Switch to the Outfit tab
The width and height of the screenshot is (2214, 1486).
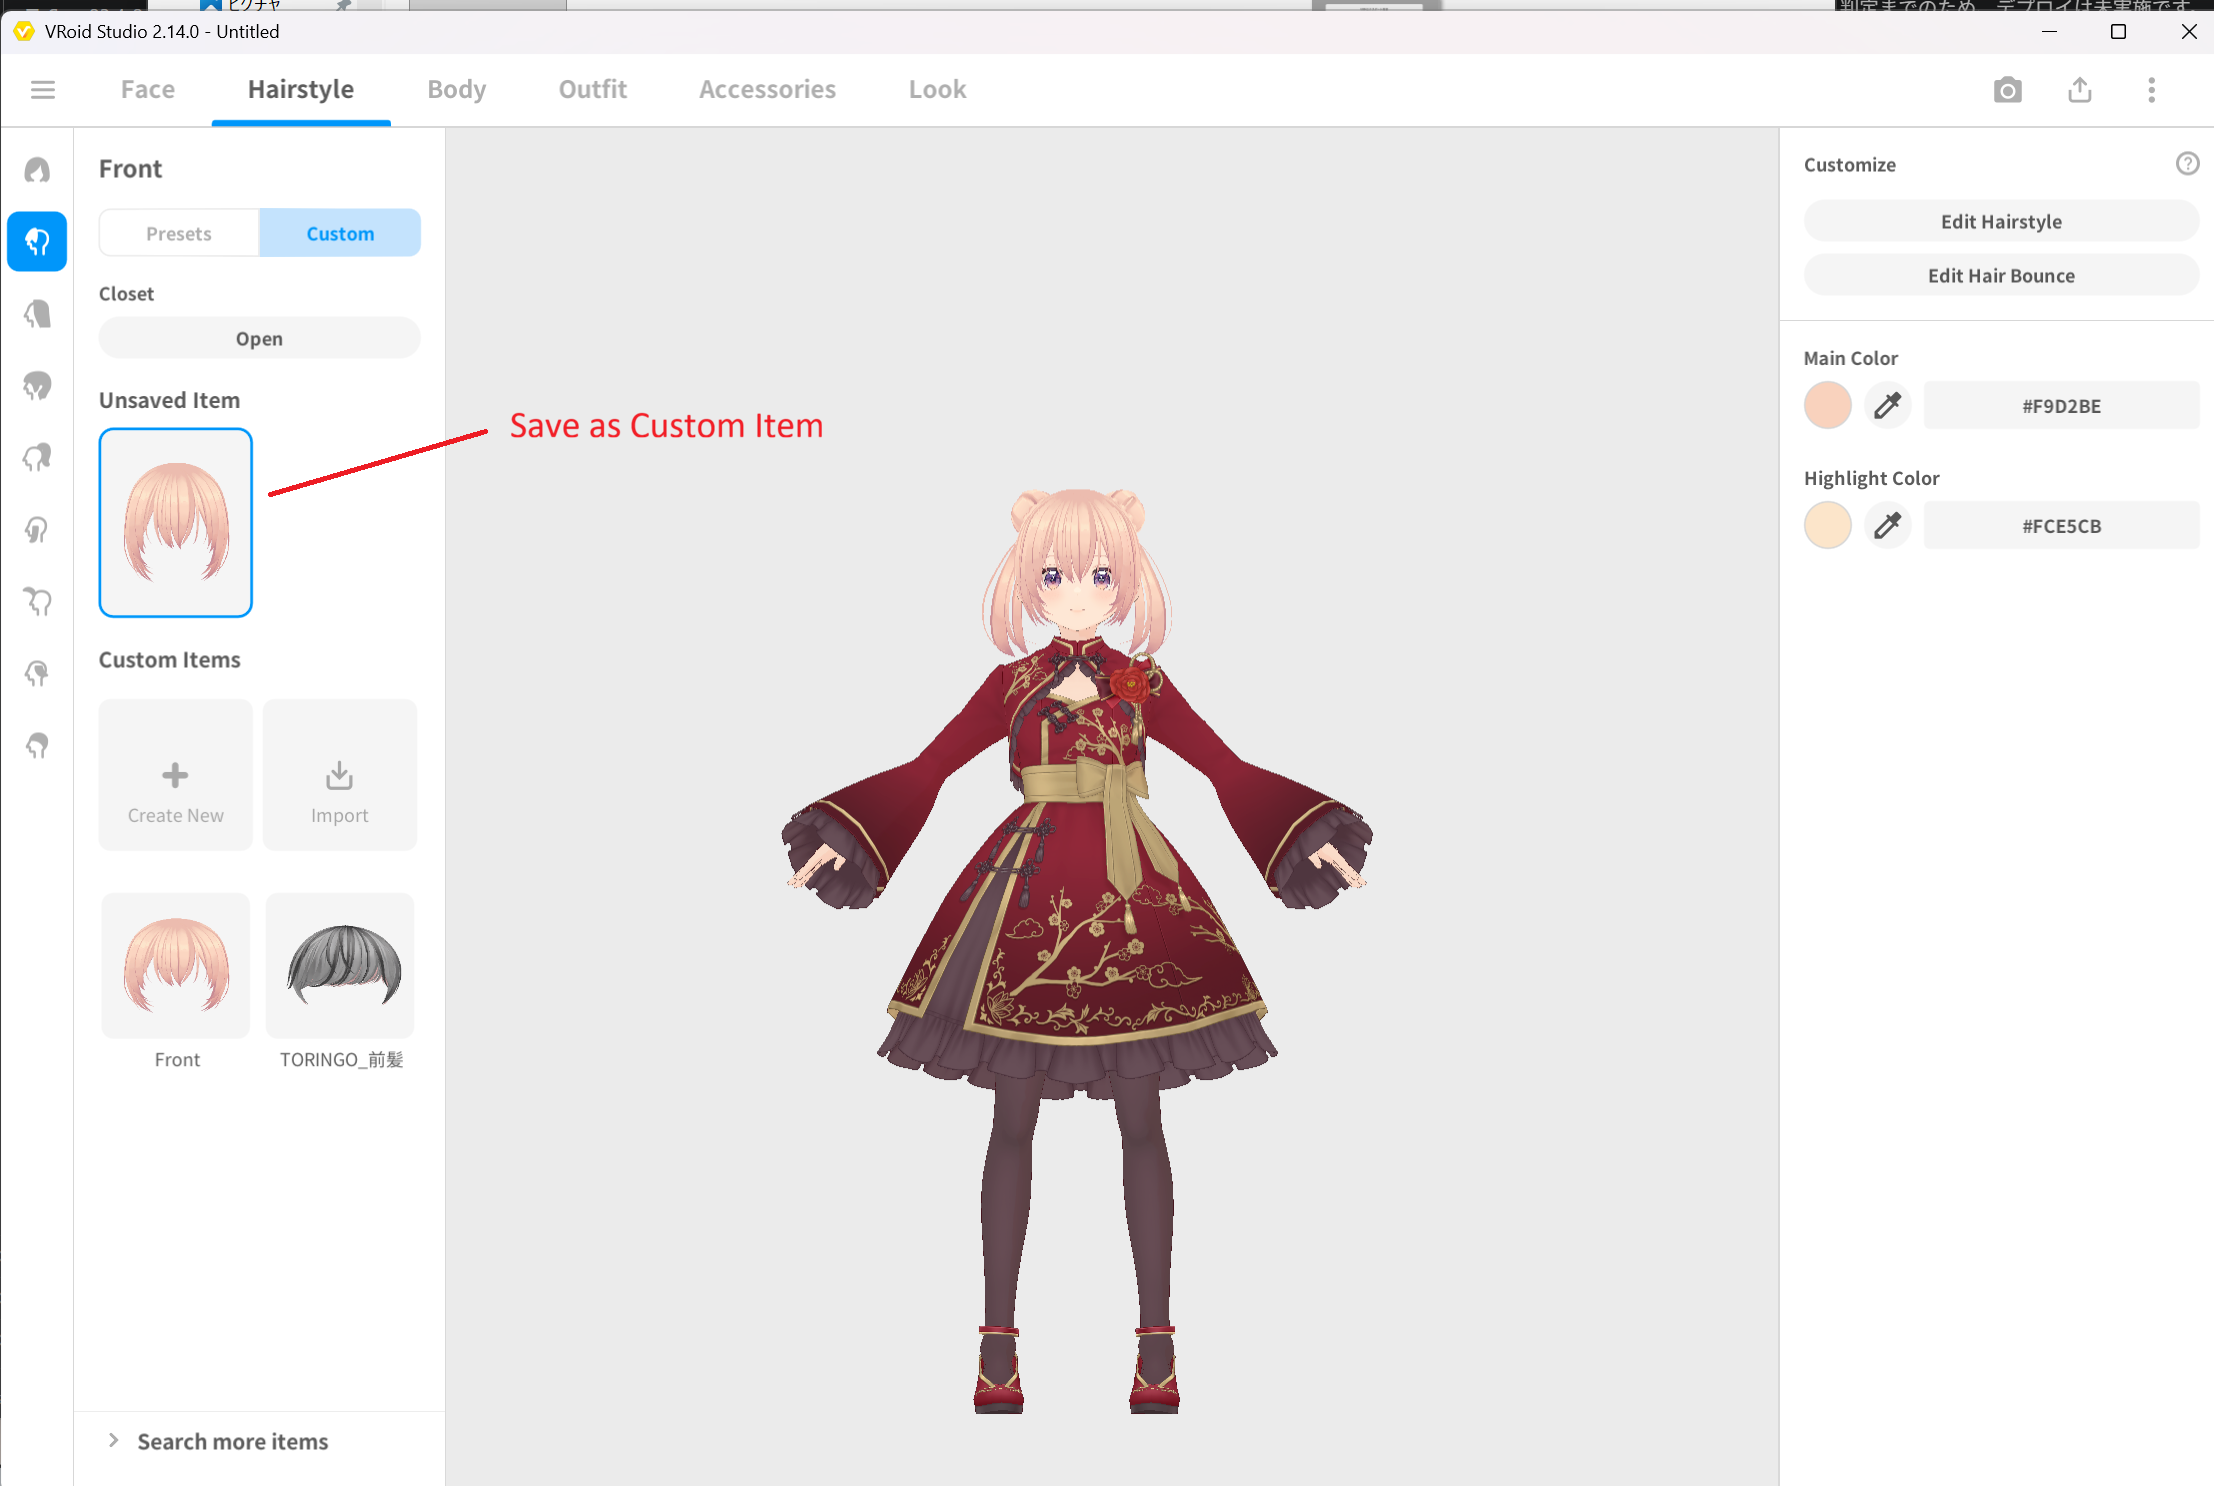[593, 90]
